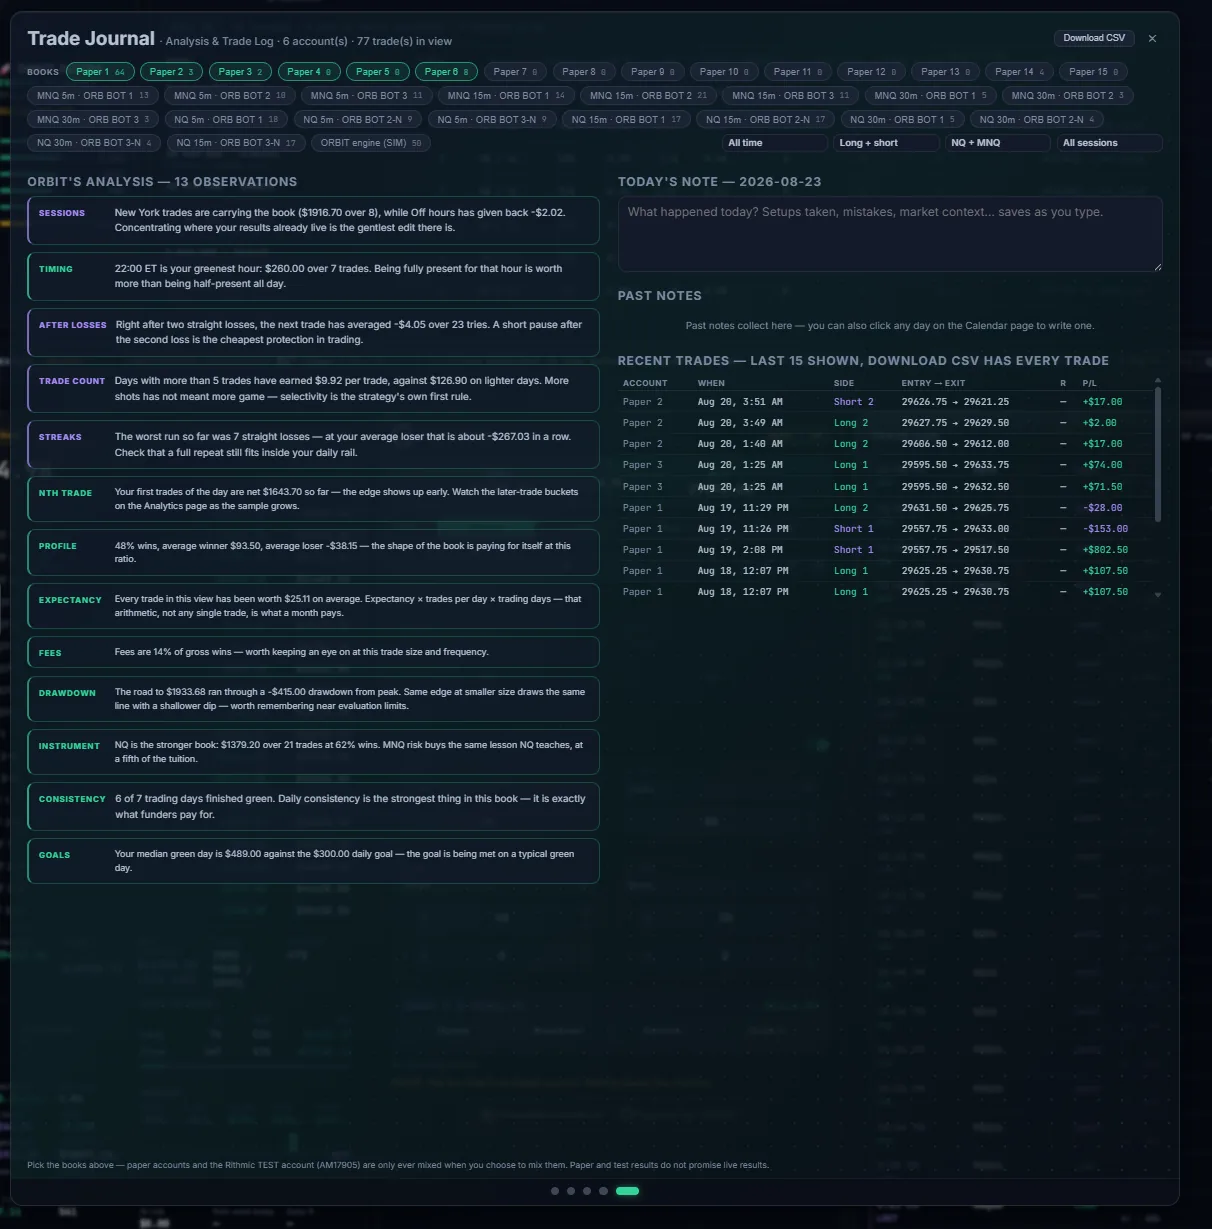Enable the Paper 7 book chip
This screenshot has width=1212, height=1229.
pyautogui.click(x=515, y=72)
